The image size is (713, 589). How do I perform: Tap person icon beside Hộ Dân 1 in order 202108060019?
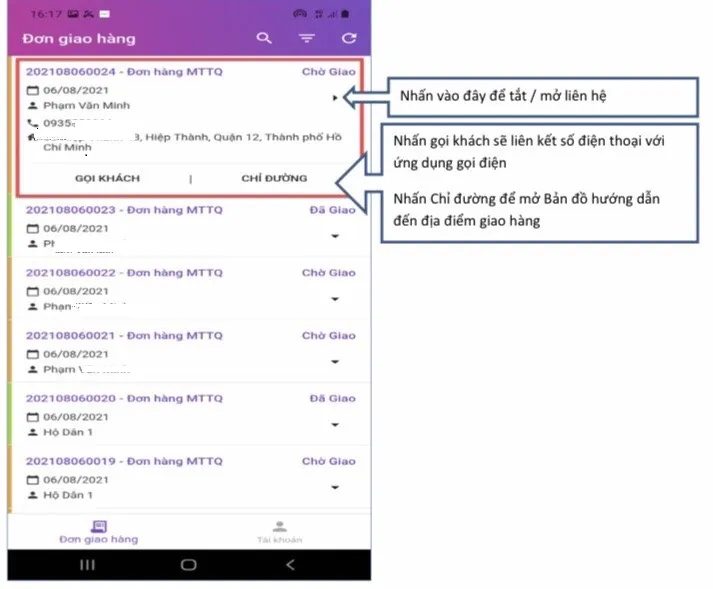(32, 495)
